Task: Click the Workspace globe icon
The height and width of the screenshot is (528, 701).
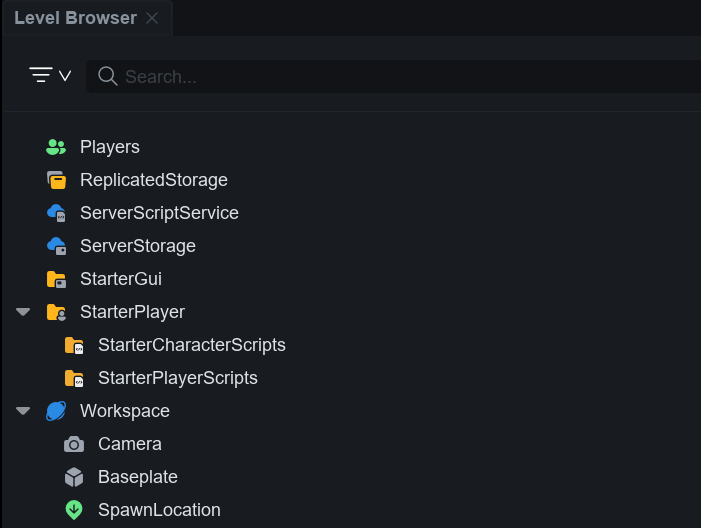Action: (x=56, y=411)
